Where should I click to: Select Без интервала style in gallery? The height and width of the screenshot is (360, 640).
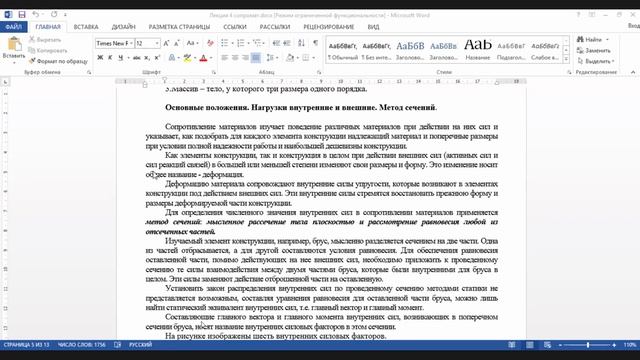click(x=376, y=51)
